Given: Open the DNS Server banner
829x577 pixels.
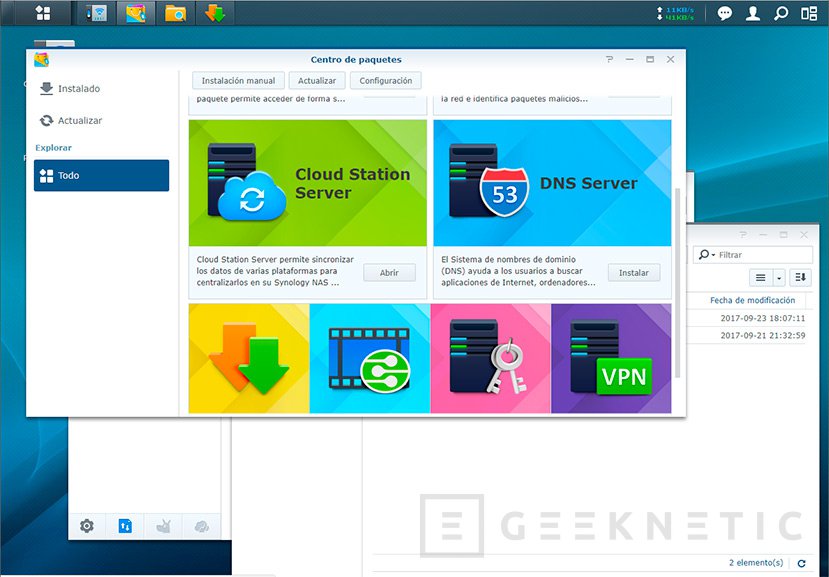Looking at the screenshot, I should (x=552, y=183).
